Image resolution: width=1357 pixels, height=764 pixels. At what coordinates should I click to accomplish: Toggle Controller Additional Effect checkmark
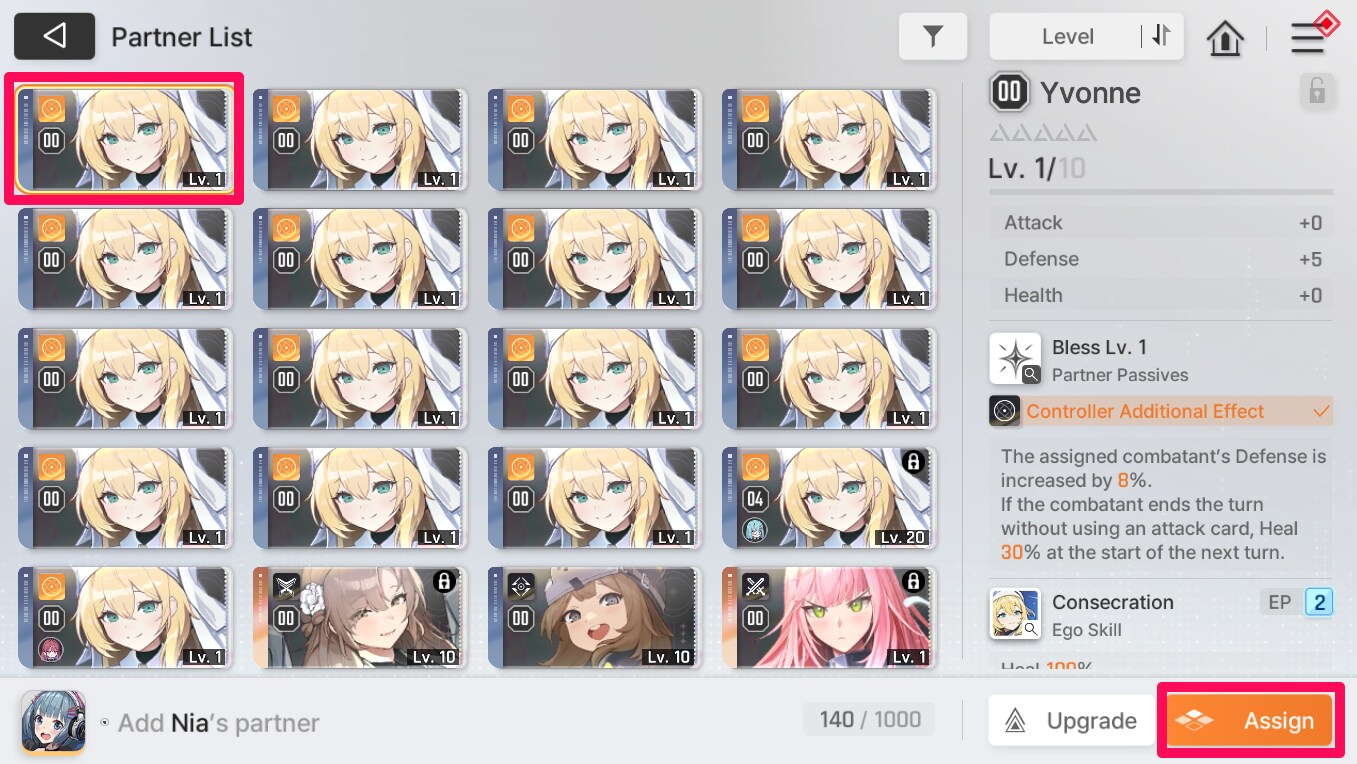tap(1321, 411)
